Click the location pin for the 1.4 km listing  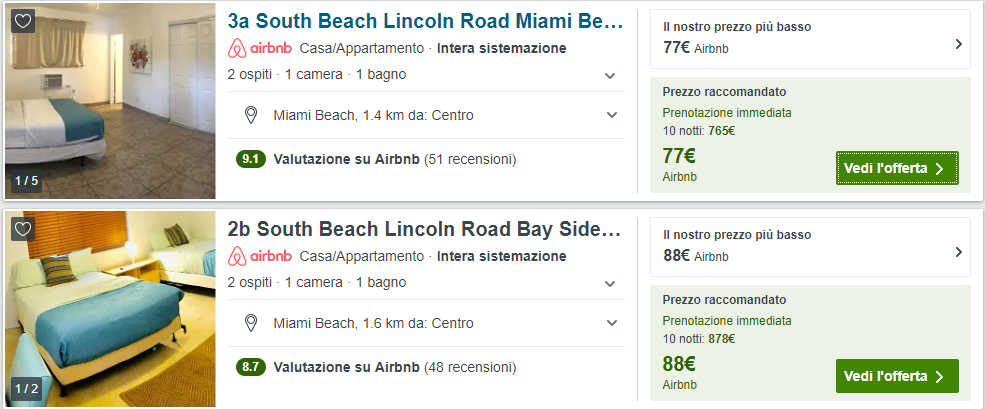click(x=252, y=115)
